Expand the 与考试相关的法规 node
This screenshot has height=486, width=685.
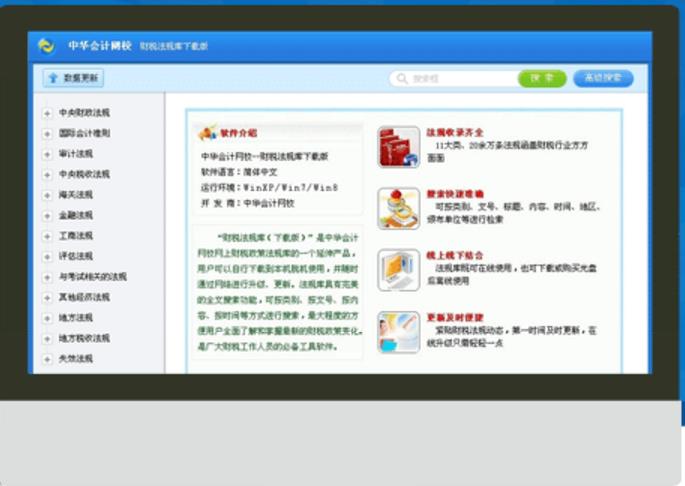(47, 278)
